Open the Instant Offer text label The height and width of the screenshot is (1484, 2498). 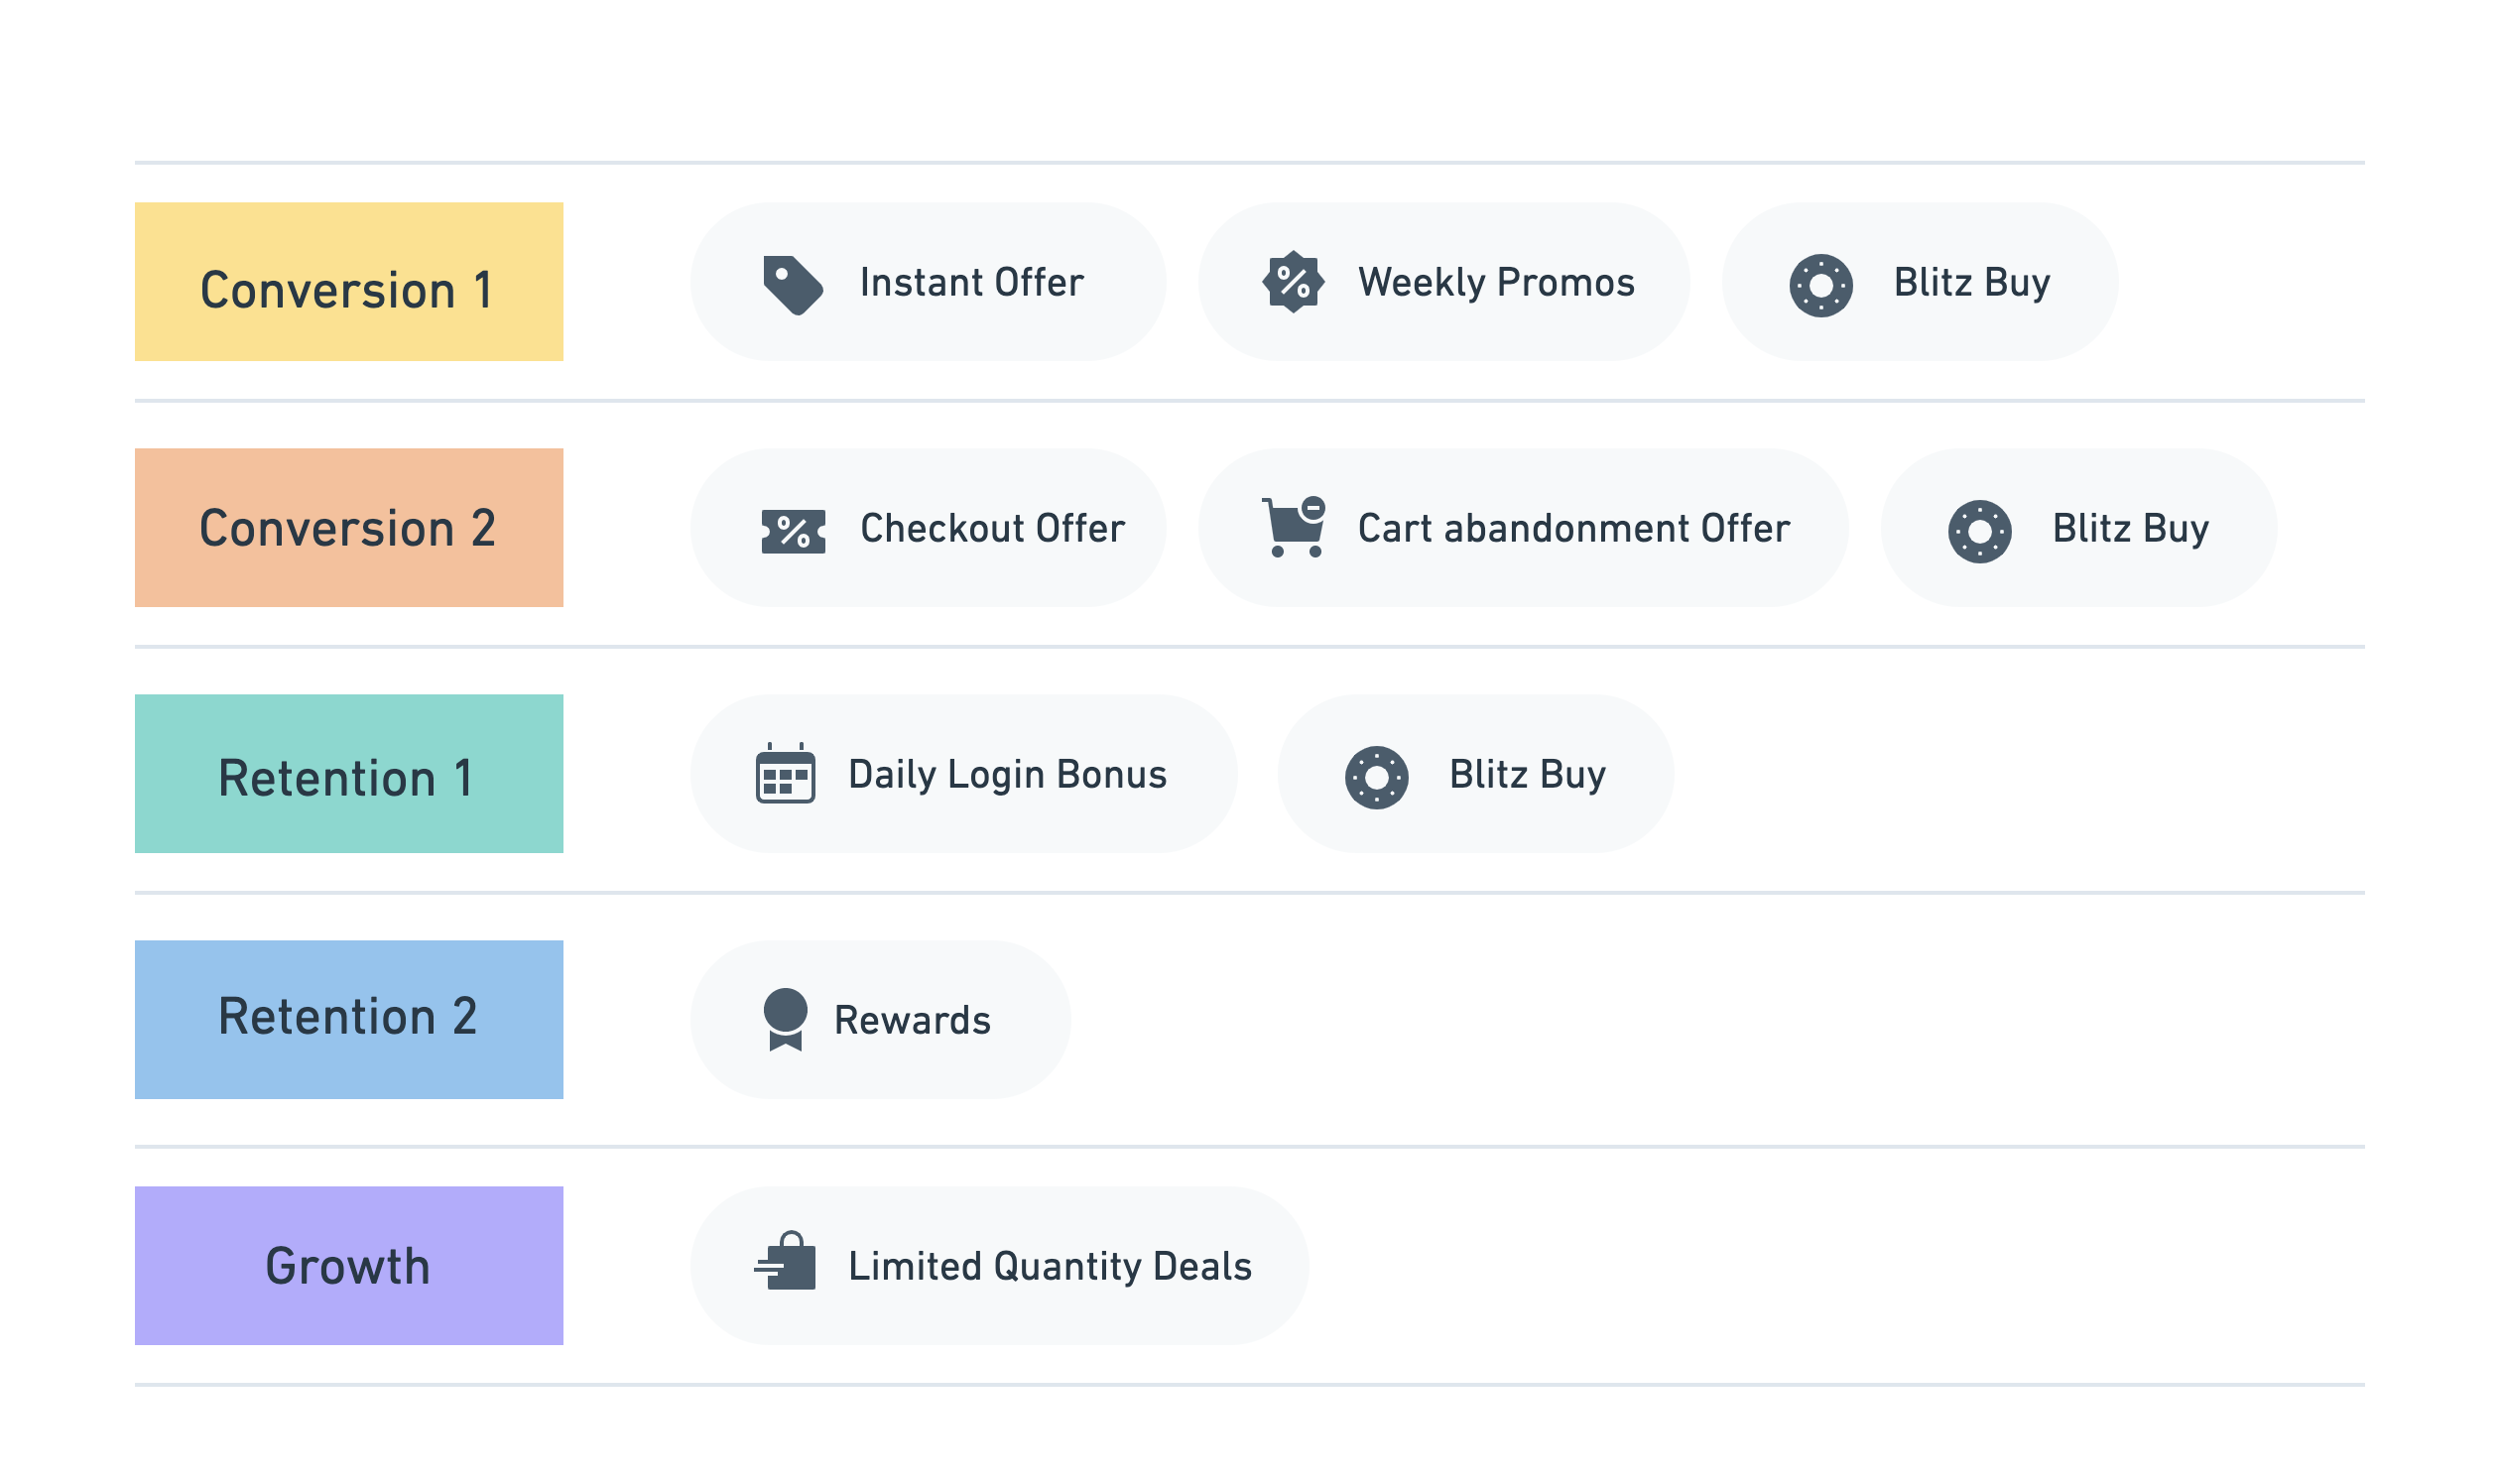971,282
